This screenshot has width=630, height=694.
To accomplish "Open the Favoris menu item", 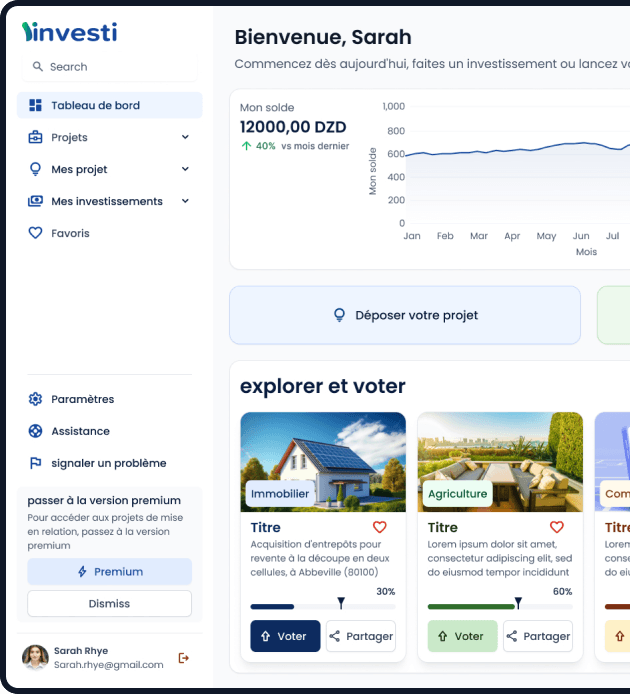I will click(70, 233).
